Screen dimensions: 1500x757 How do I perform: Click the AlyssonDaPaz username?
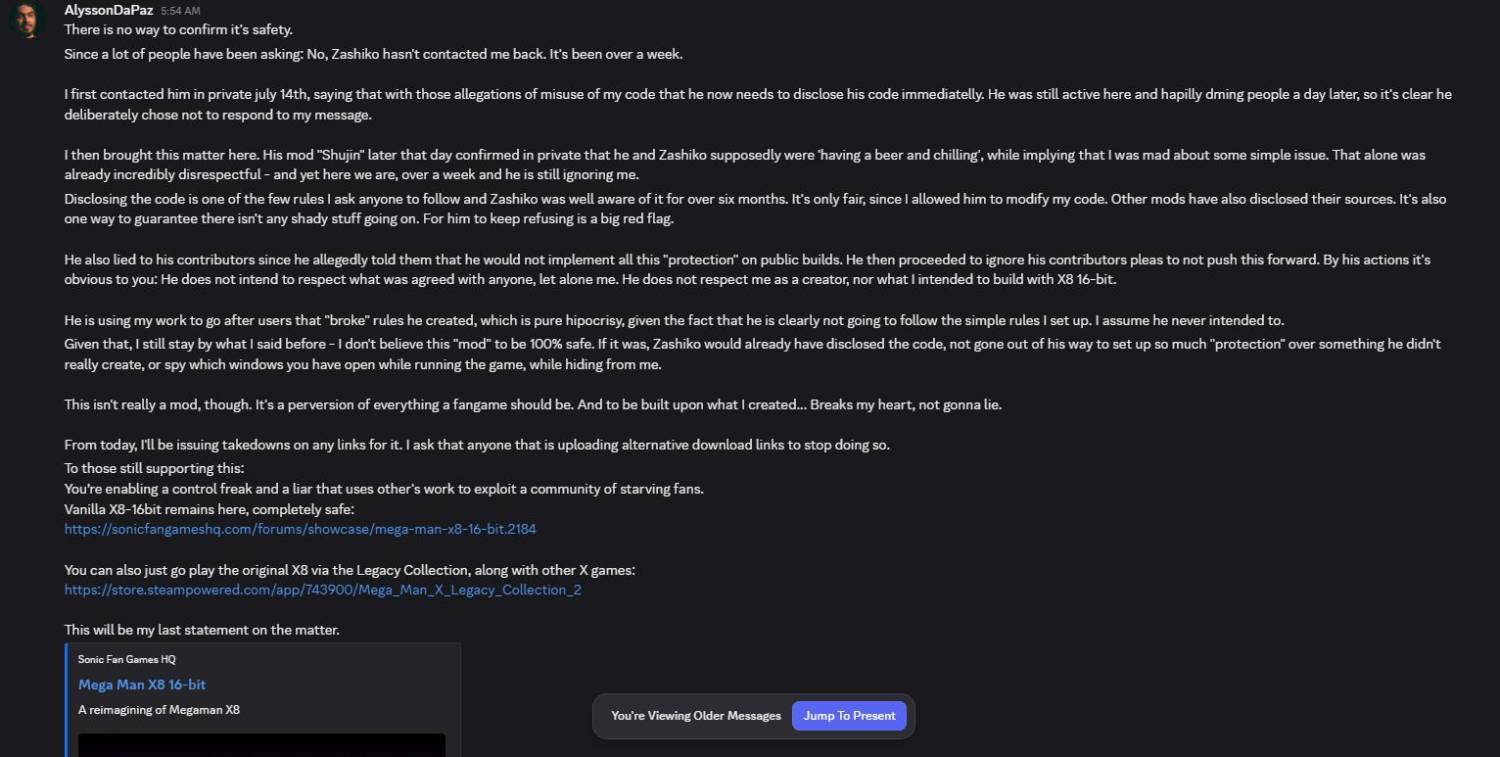point(108,10)
